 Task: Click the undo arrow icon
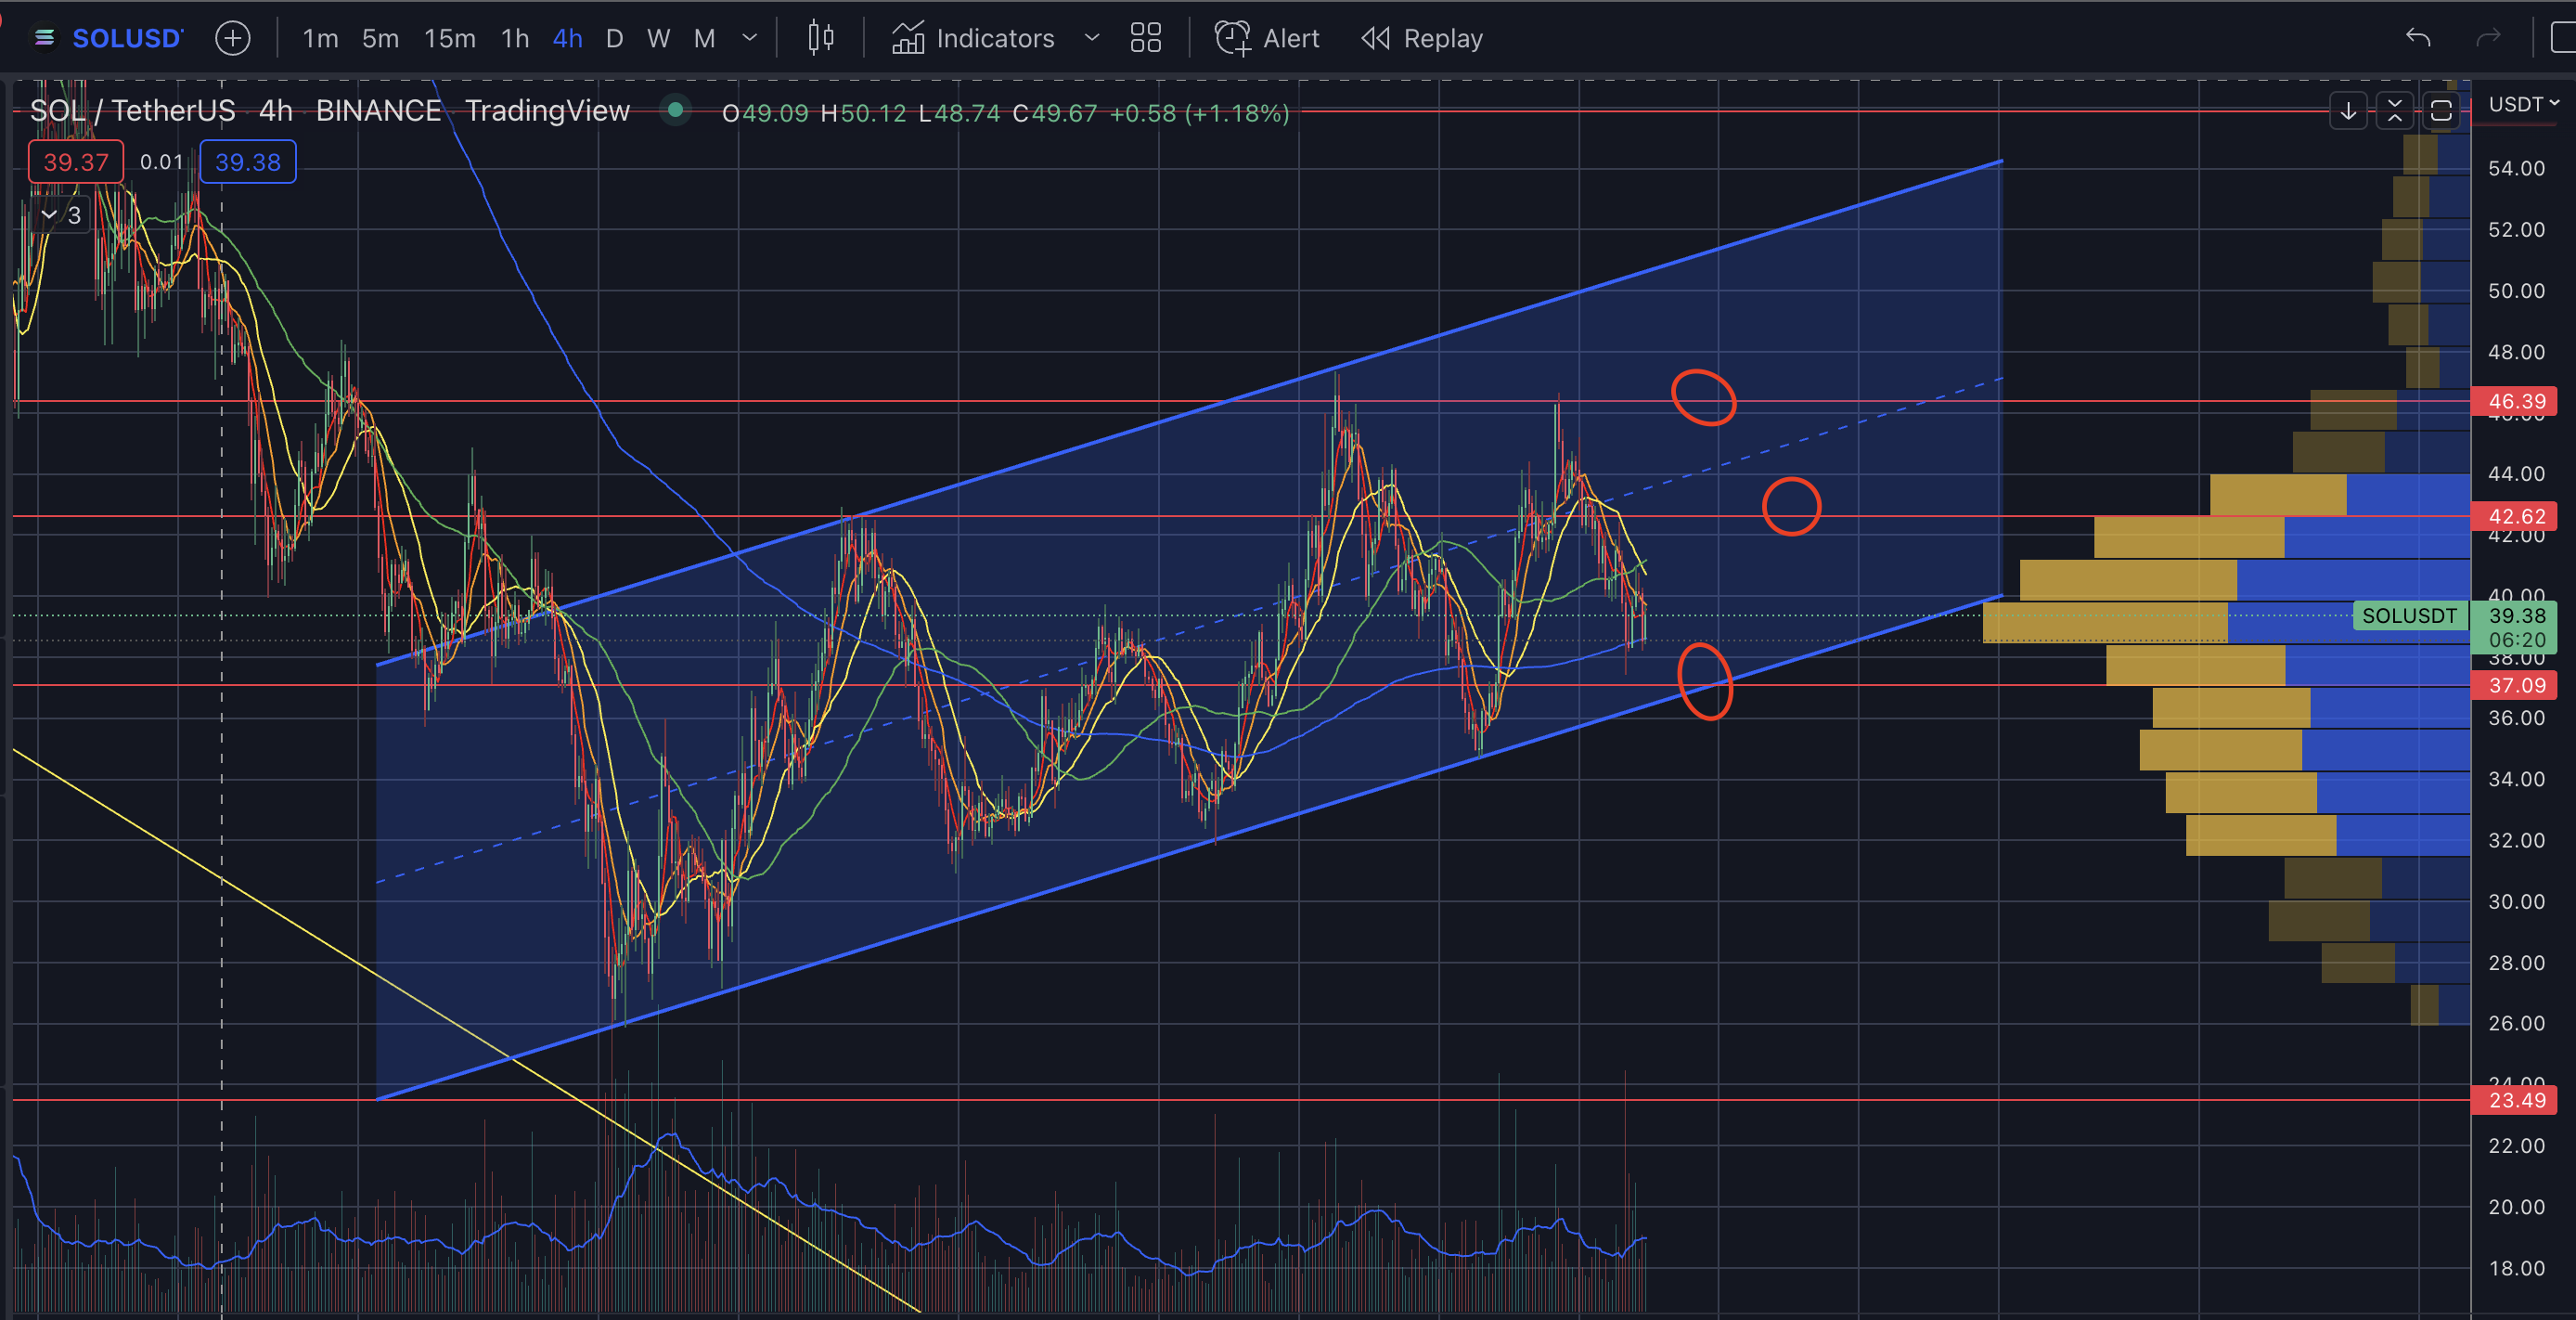click(x=2417, y=38)
